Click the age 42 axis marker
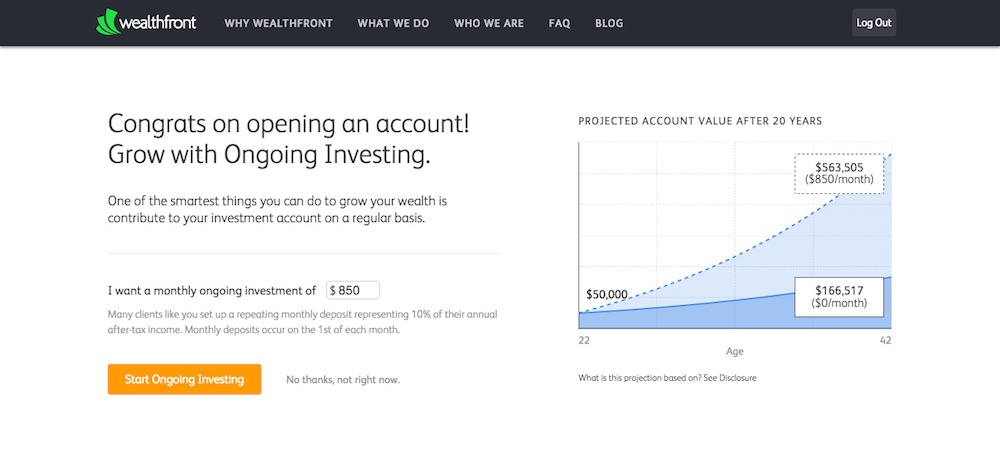 click(x=884, y=340)
